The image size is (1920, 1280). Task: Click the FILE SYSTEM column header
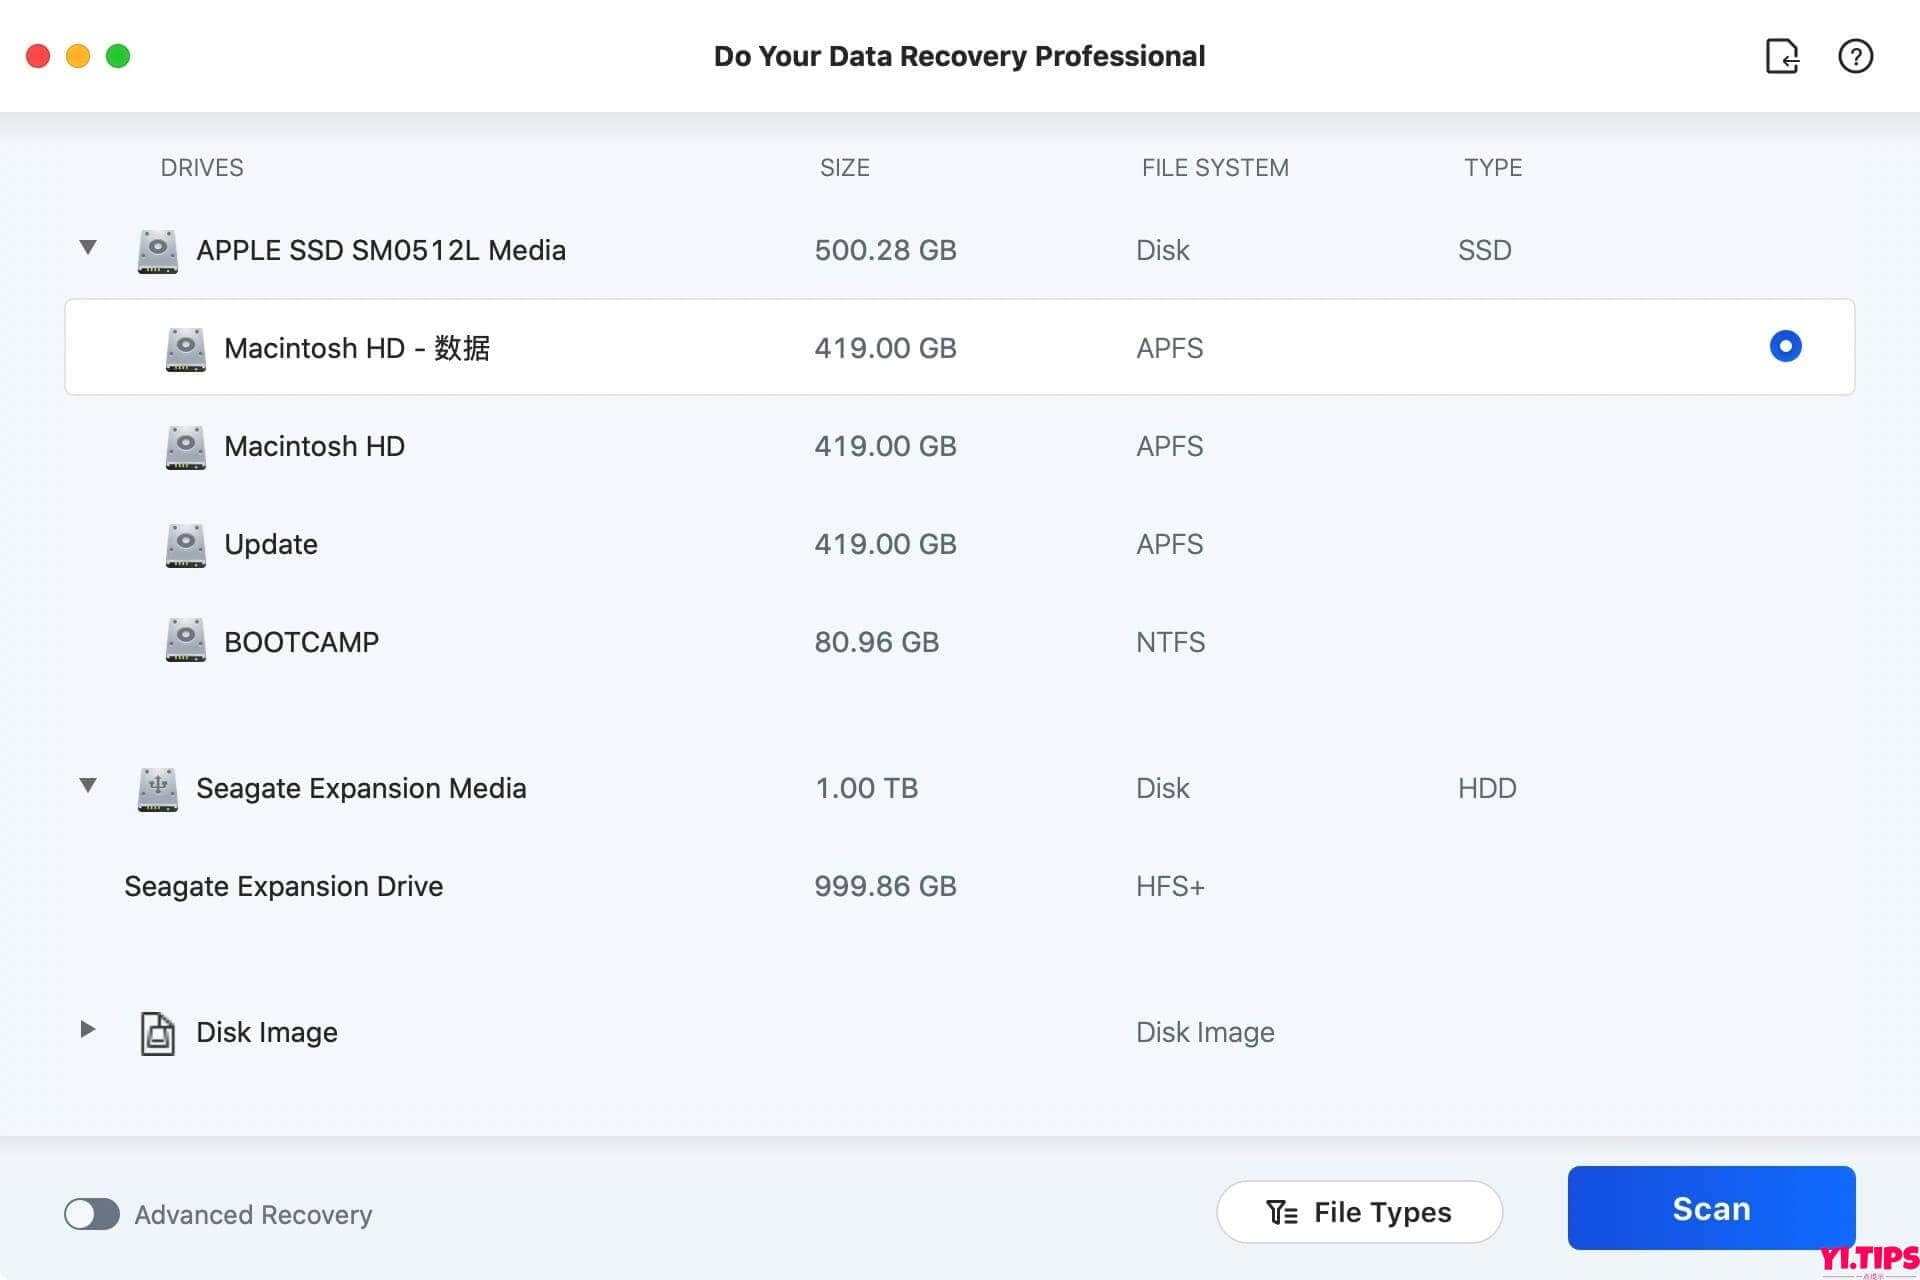coord(1215,167)
